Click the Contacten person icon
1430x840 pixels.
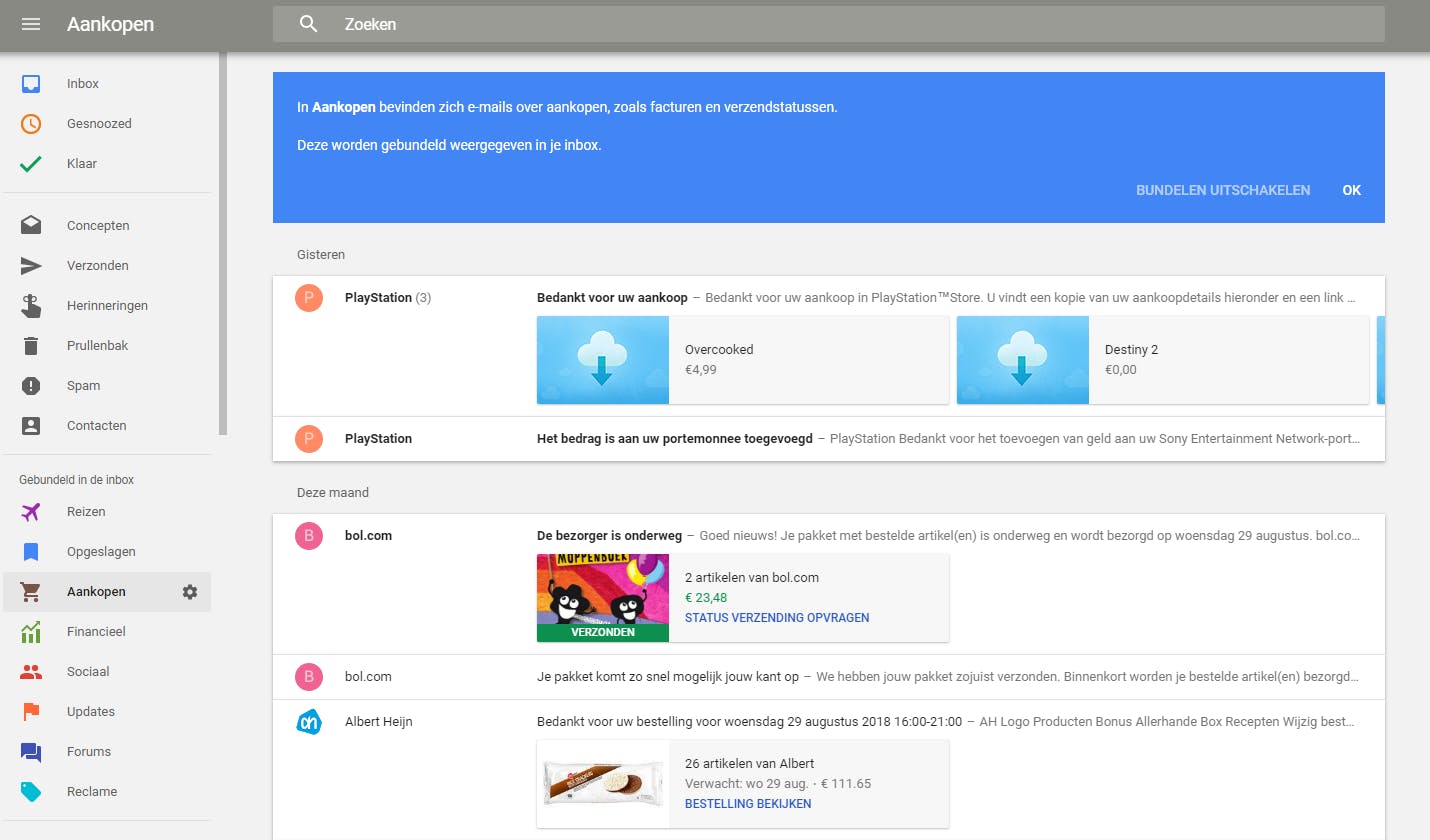coord(31,426)
